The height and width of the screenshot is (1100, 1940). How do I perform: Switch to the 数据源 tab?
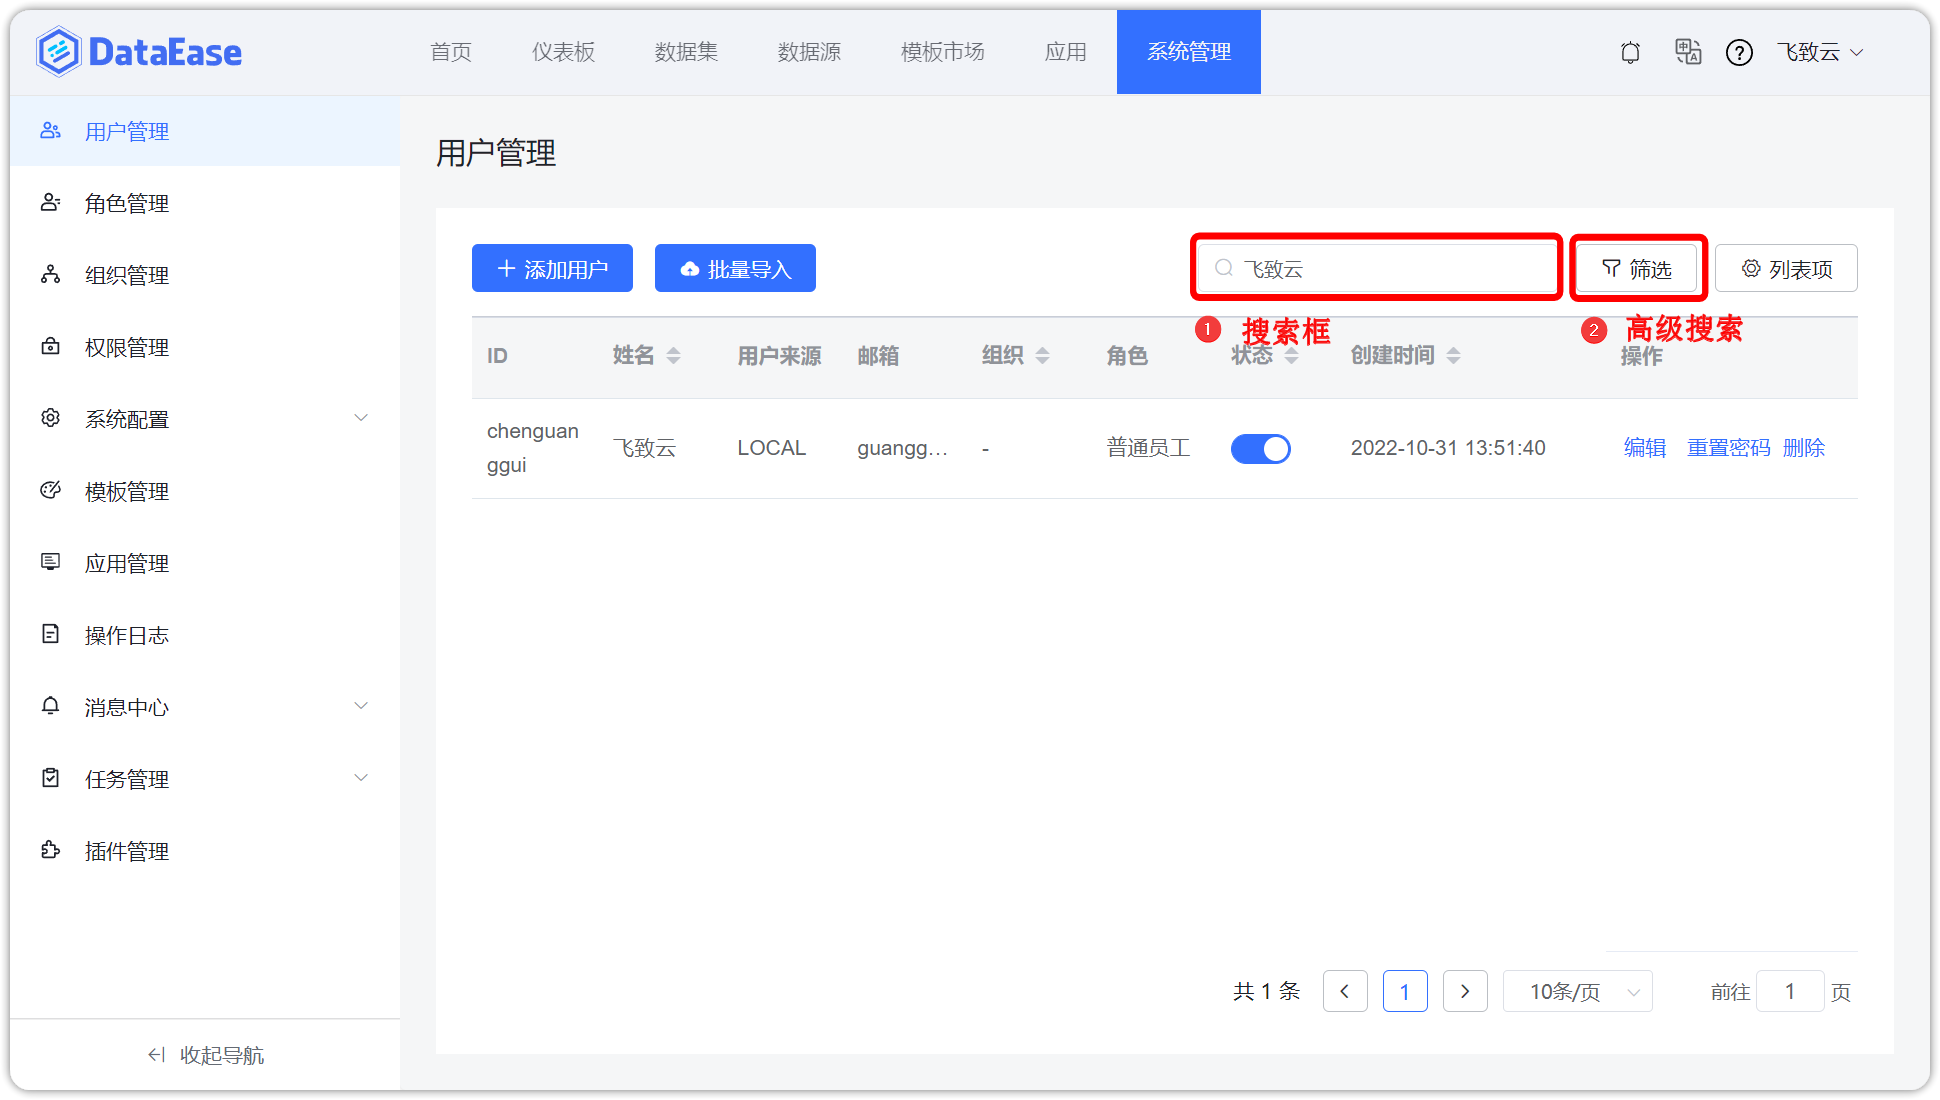(809, 52)
